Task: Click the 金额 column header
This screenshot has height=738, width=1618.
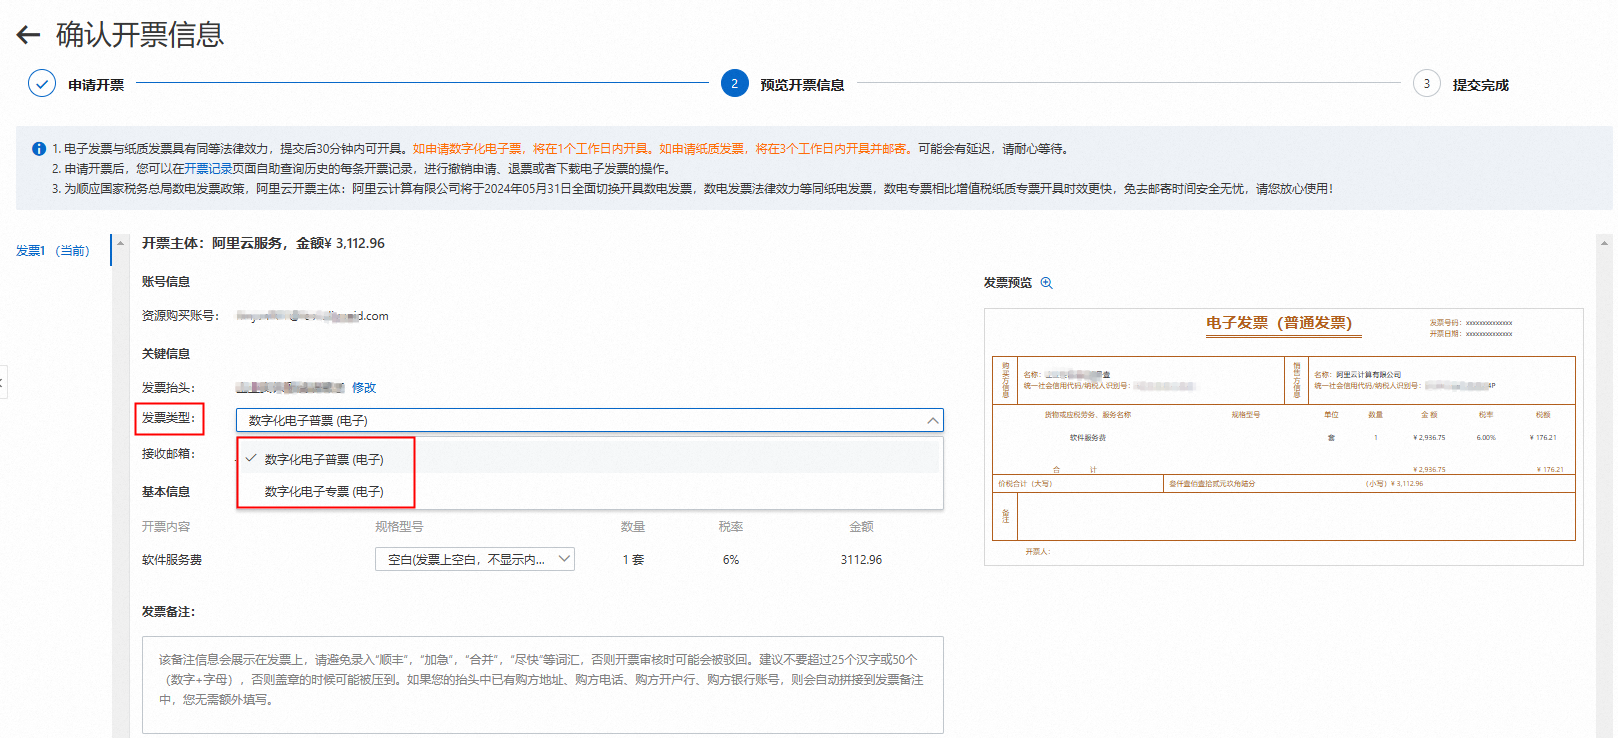Action: (861, 527)
